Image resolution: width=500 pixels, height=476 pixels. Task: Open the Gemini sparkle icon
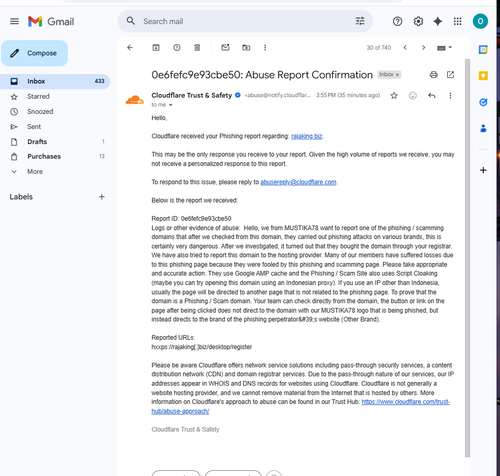tap(438, 22)
